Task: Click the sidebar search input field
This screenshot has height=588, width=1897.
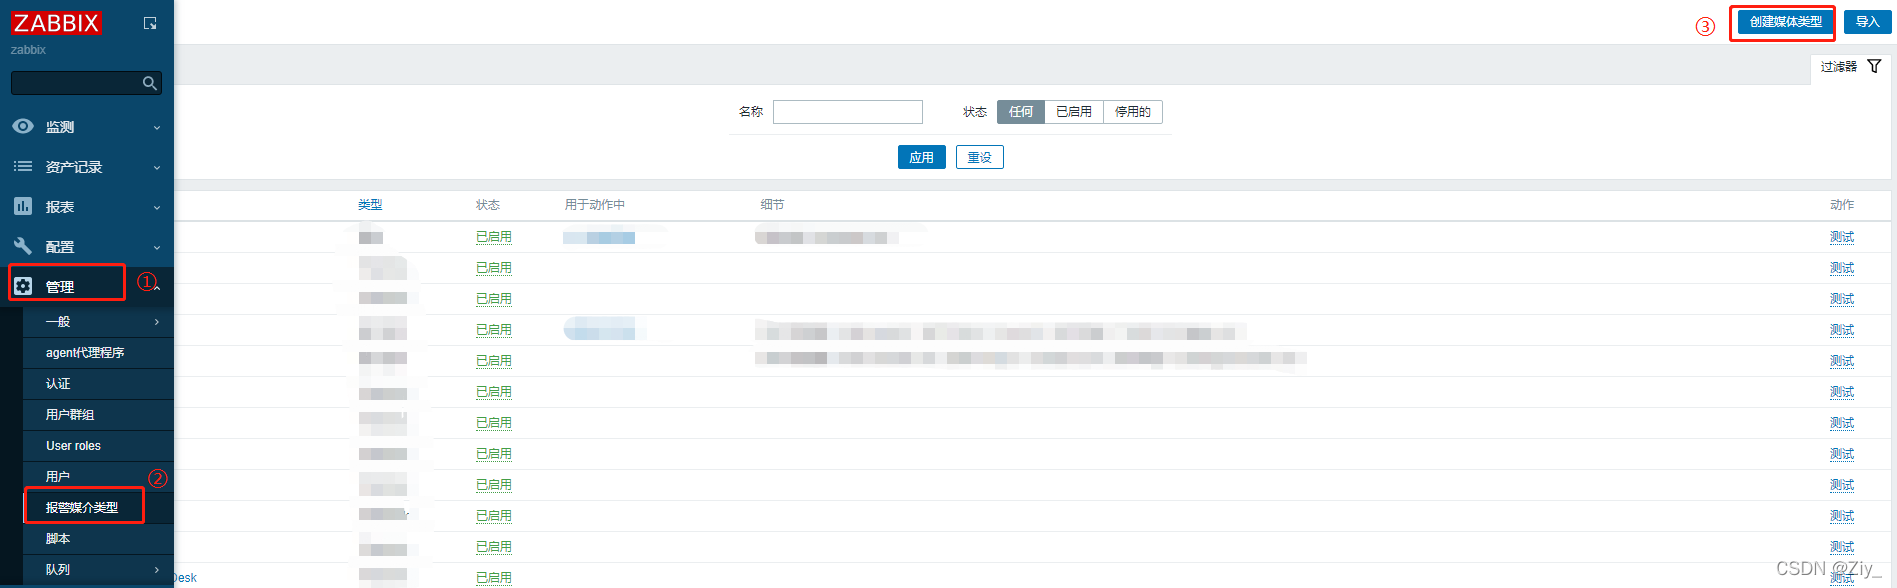Action: (78, 83)
